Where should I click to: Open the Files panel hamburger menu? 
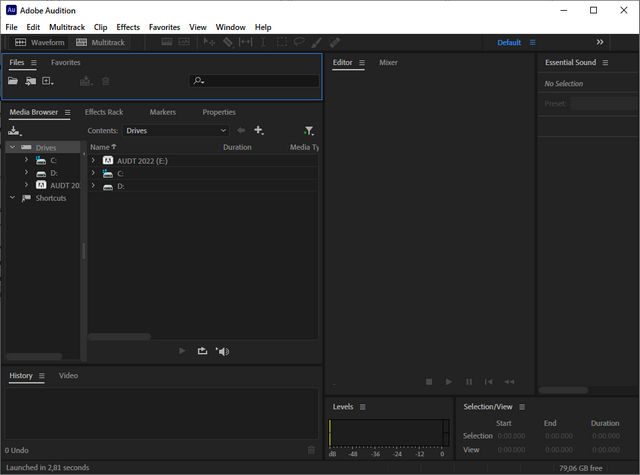[x=33, y=62]
